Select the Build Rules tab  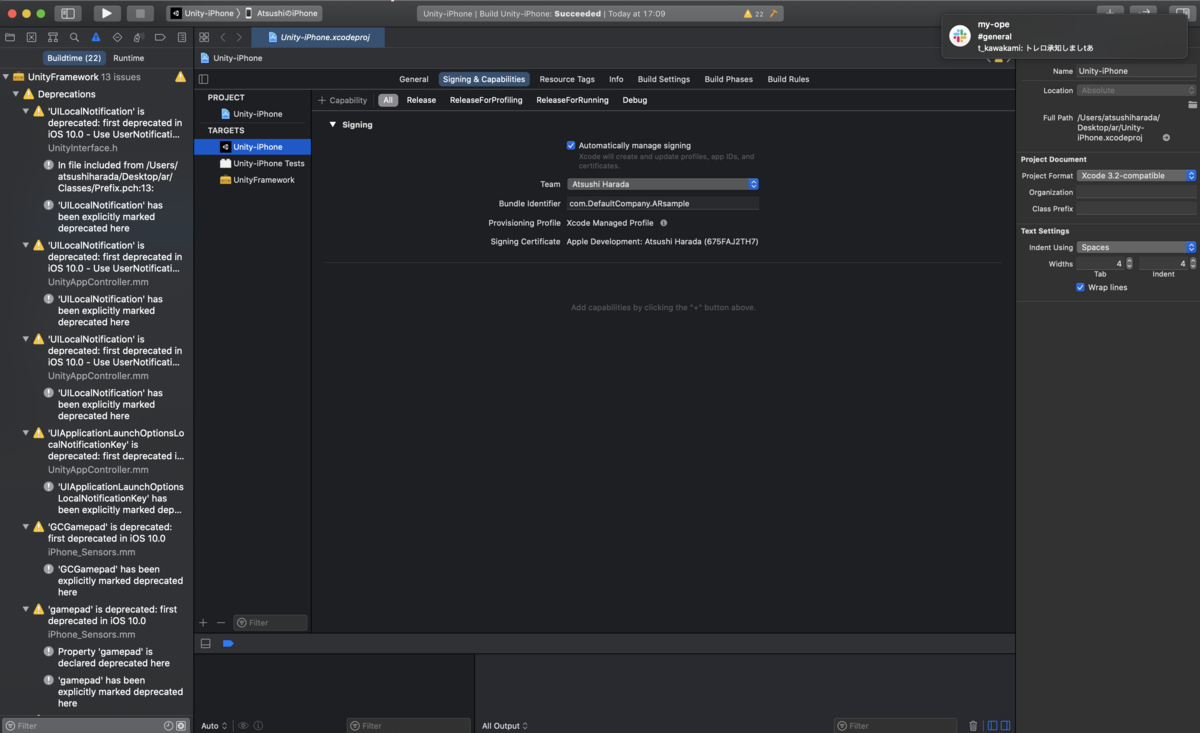point(788,79)
